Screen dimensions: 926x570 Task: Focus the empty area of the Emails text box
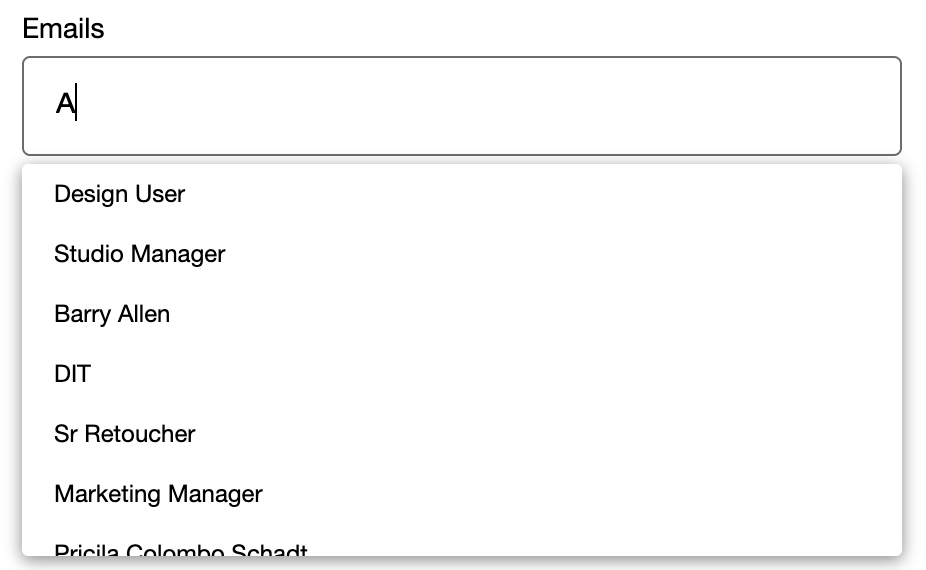(x=490, y=106)
